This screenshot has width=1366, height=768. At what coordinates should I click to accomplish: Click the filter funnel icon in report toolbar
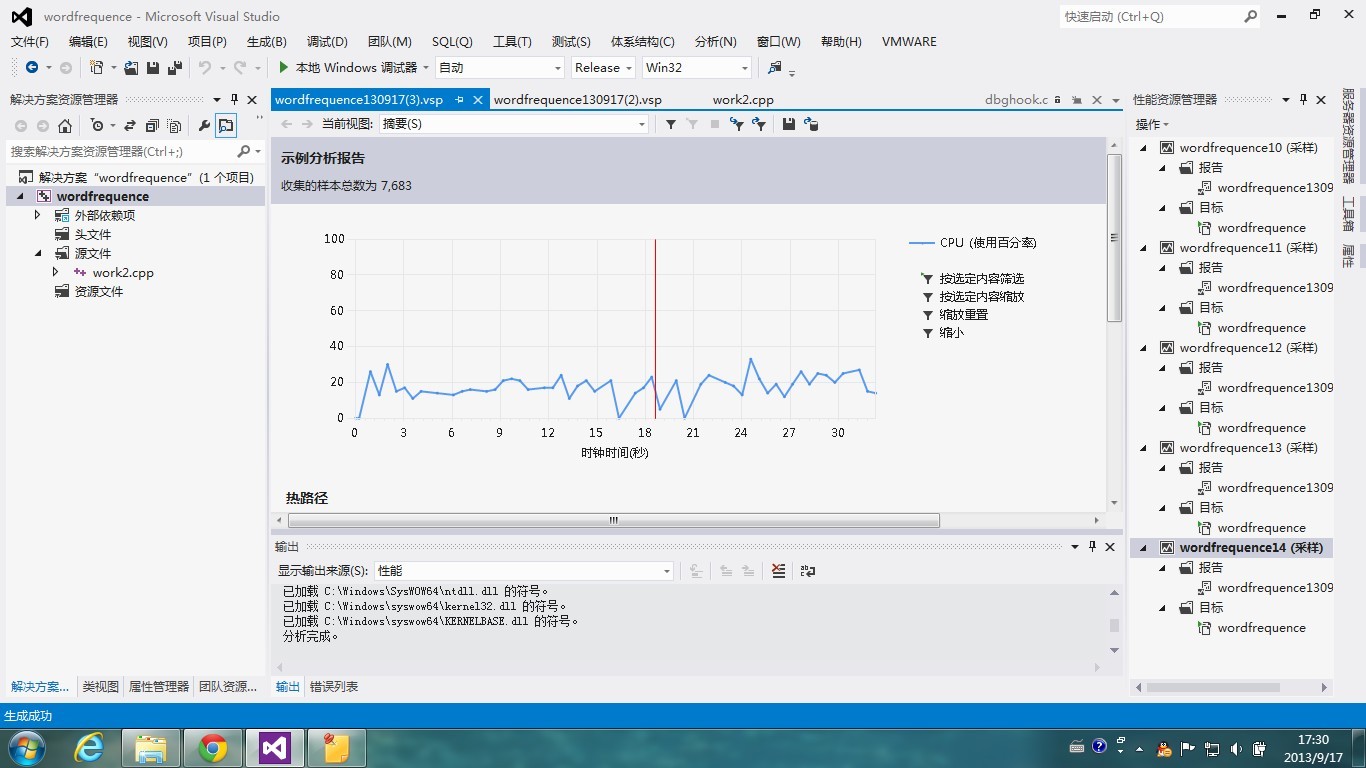tap(671, 124)
